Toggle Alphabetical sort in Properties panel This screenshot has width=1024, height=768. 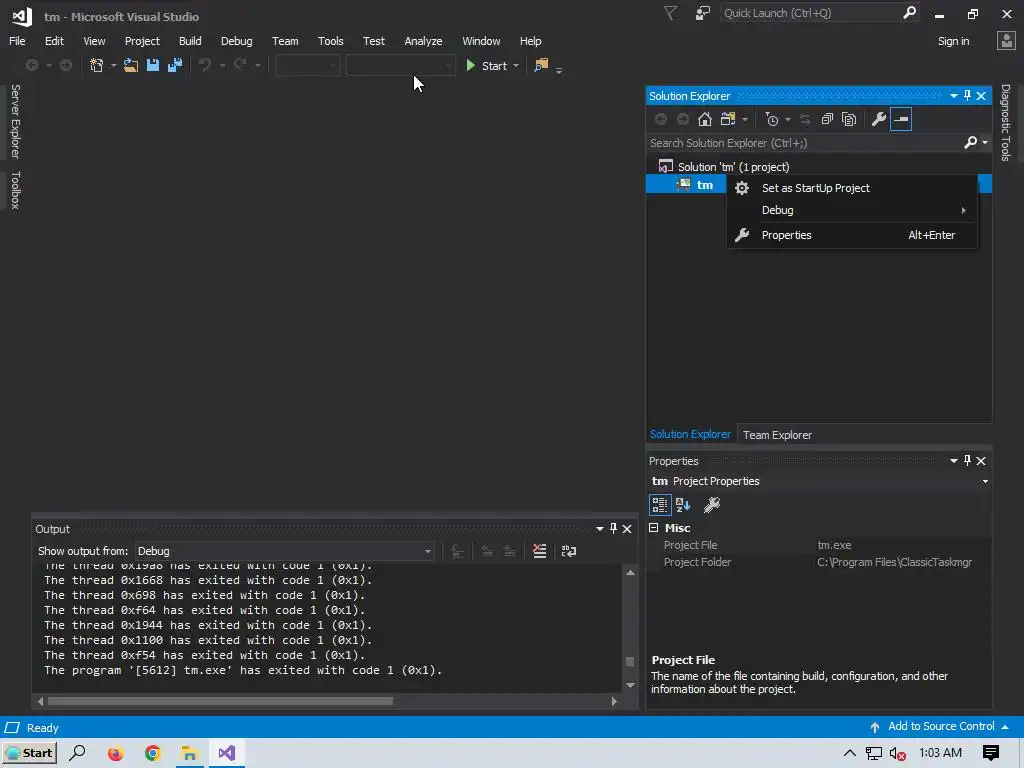coord(683,505)
